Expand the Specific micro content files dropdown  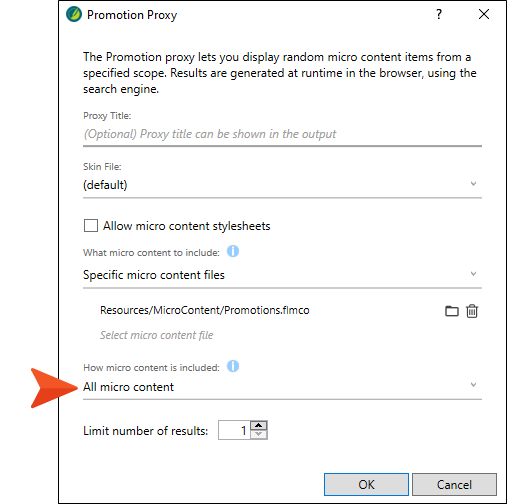click(x=282, y=275)
